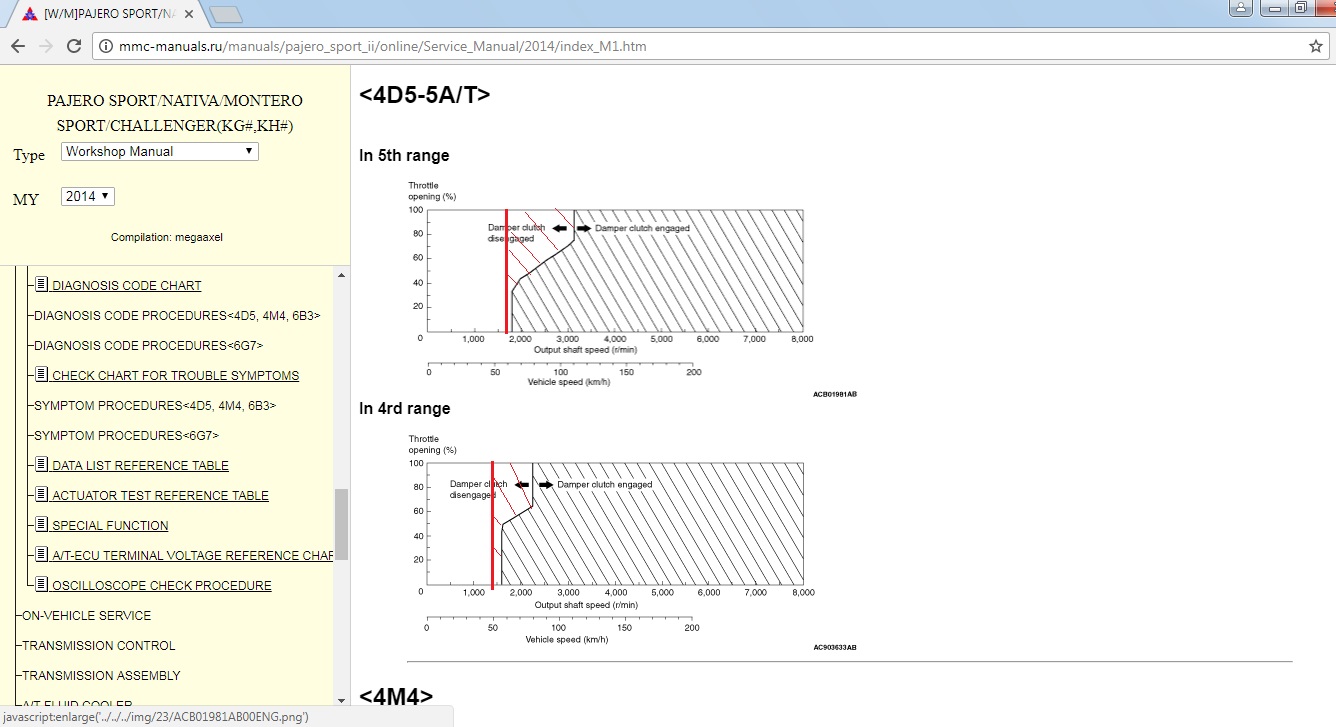The image size is (1336, 727).
Task: Expand the TRANSMISSION CONTROL section
Action: pos(98,645)
